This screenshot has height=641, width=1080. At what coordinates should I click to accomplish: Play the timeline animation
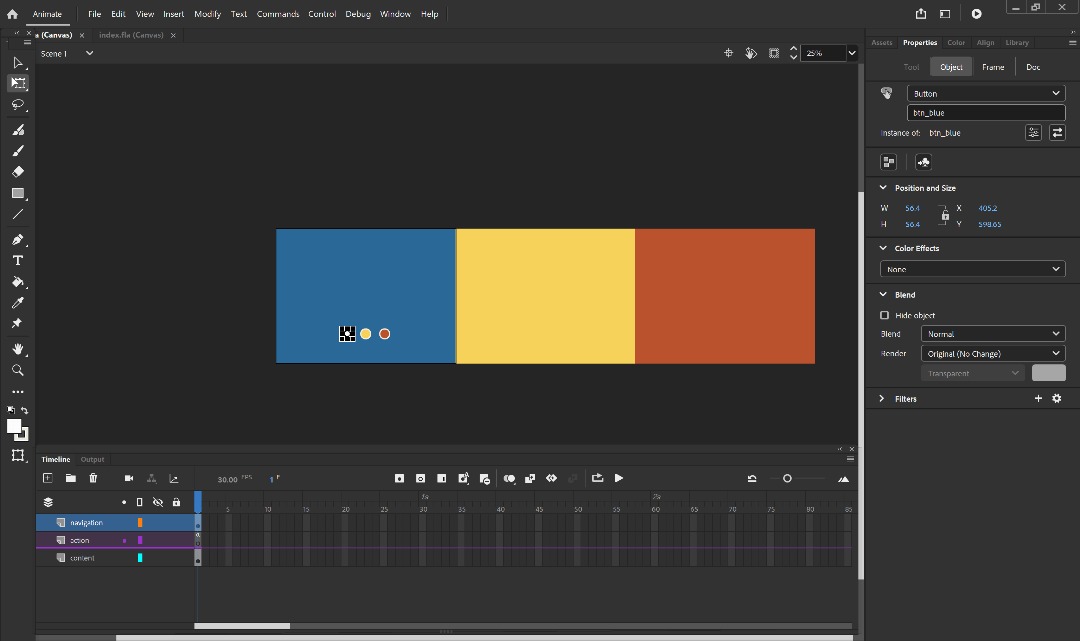(619, 479)
